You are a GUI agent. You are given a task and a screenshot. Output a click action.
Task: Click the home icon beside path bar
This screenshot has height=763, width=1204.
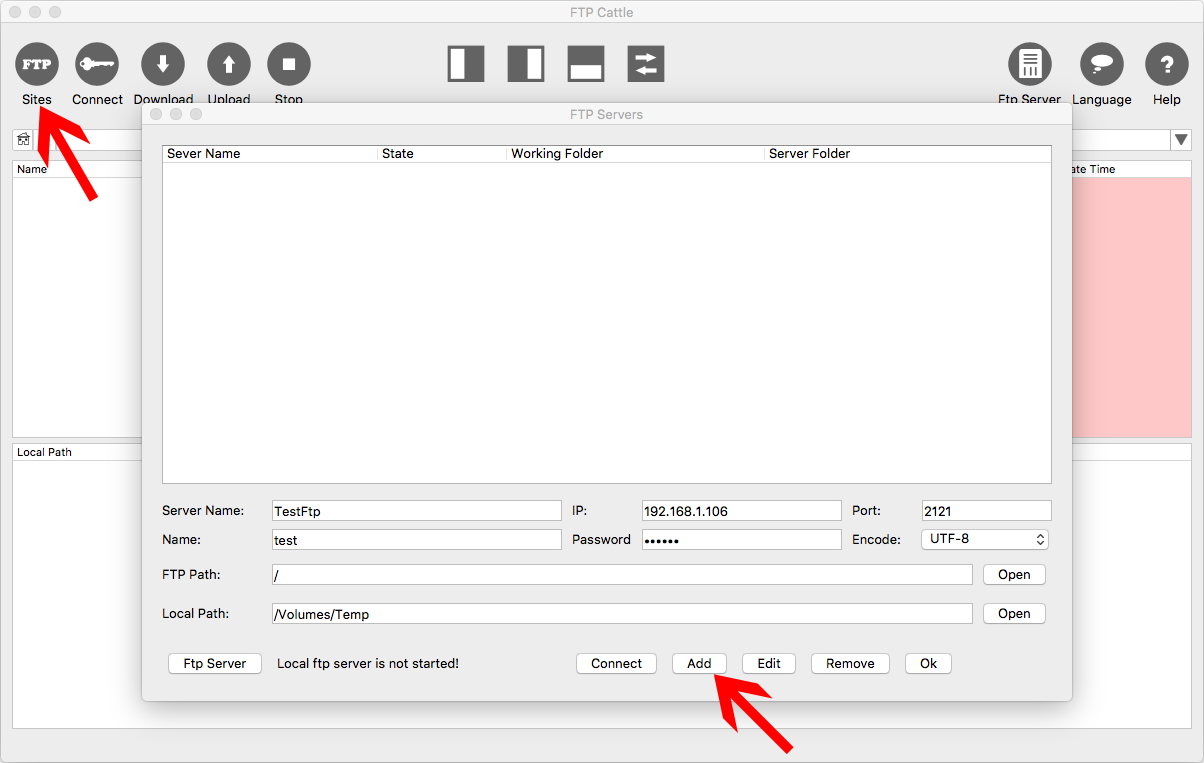[x=23, y=140]
